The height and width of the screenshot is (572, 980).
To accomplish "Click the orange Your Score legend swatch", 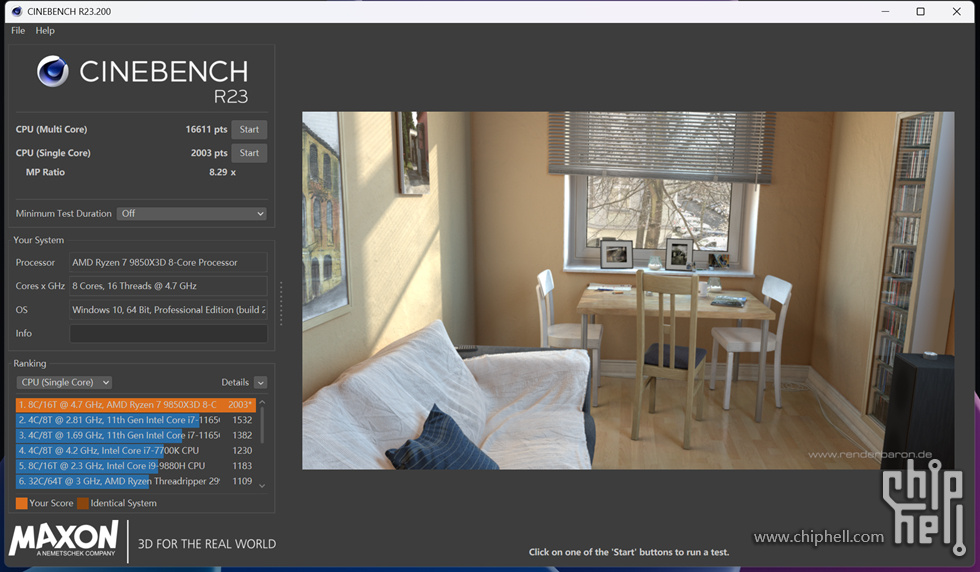I will [x=21, y=503].
